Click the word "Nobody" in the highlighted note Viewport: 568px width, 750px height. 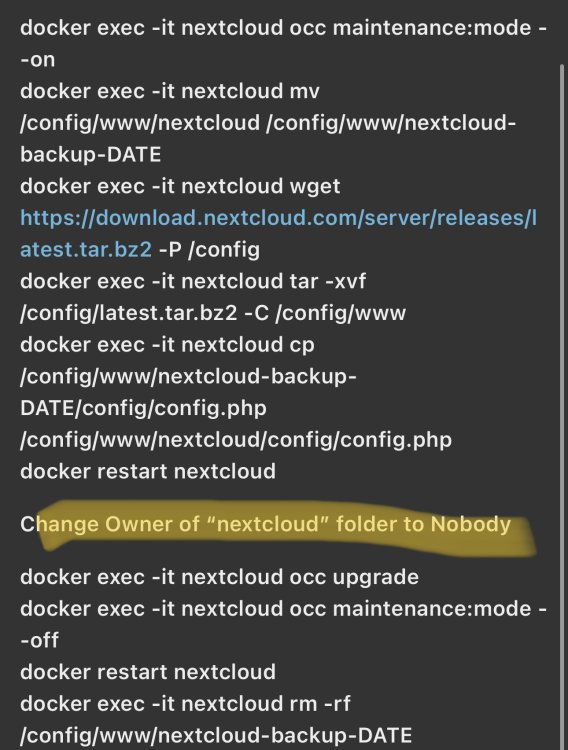point(471,524)
